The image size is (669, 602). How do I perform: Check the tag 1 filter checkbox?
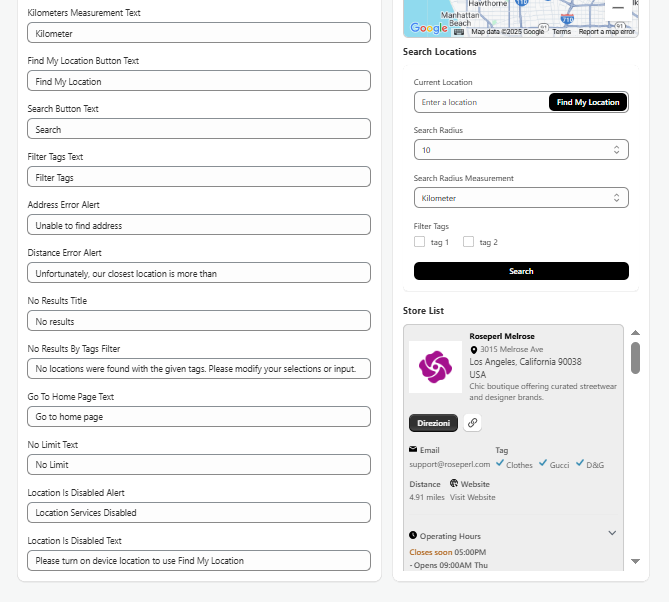(x=420, y=242)
